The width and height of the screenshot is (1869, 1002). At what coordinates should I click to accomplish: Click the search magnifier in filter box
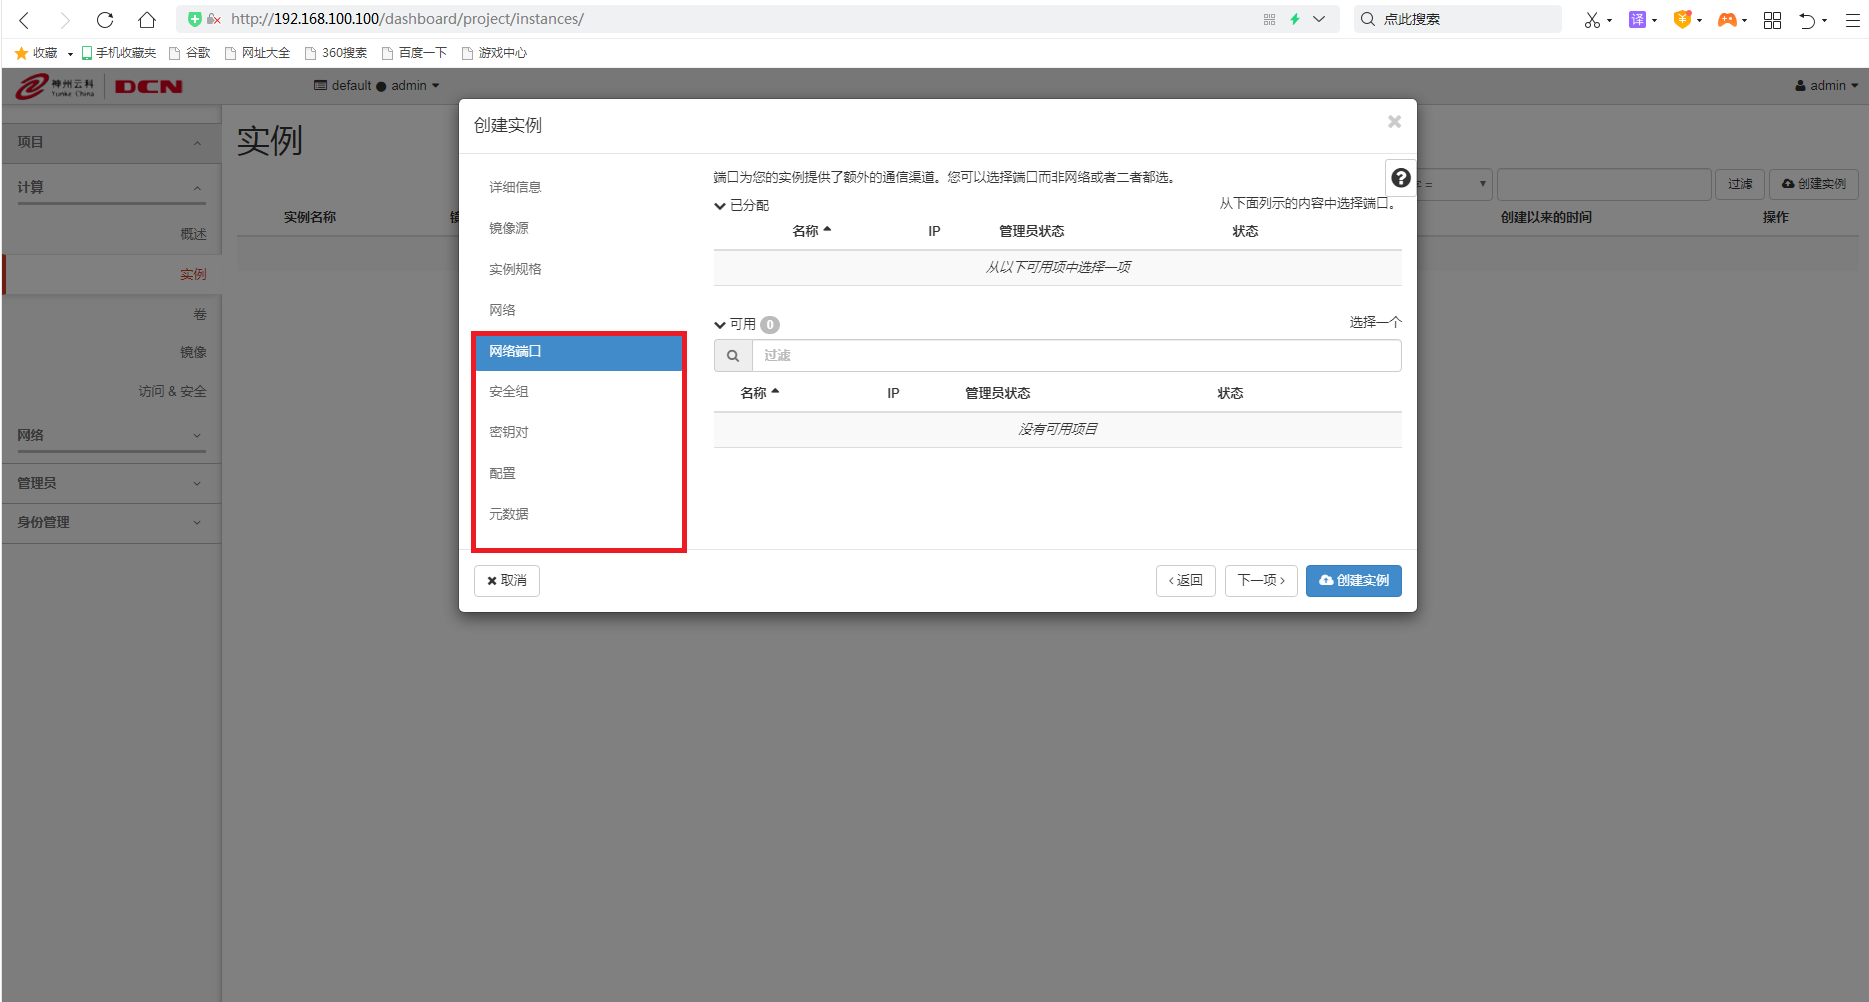coord(733,355)
